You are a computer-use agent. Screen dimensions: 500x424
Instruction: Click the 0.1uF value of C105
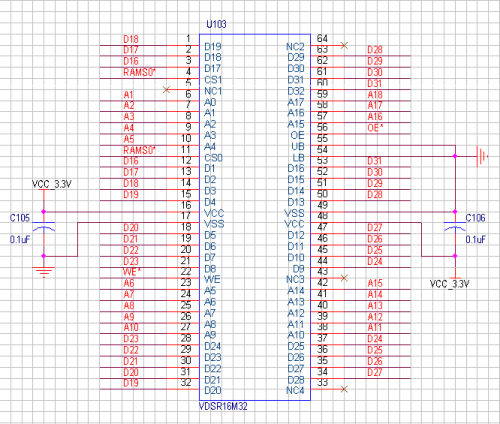pos(20,240)
